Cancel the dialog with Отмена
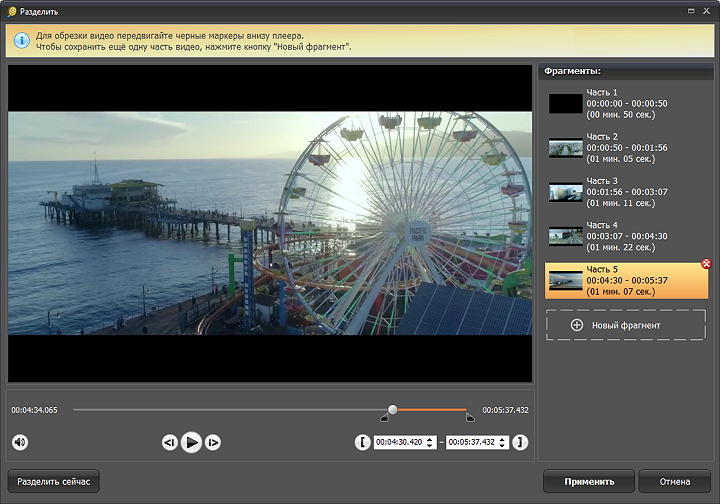 (x=674, y=482)
